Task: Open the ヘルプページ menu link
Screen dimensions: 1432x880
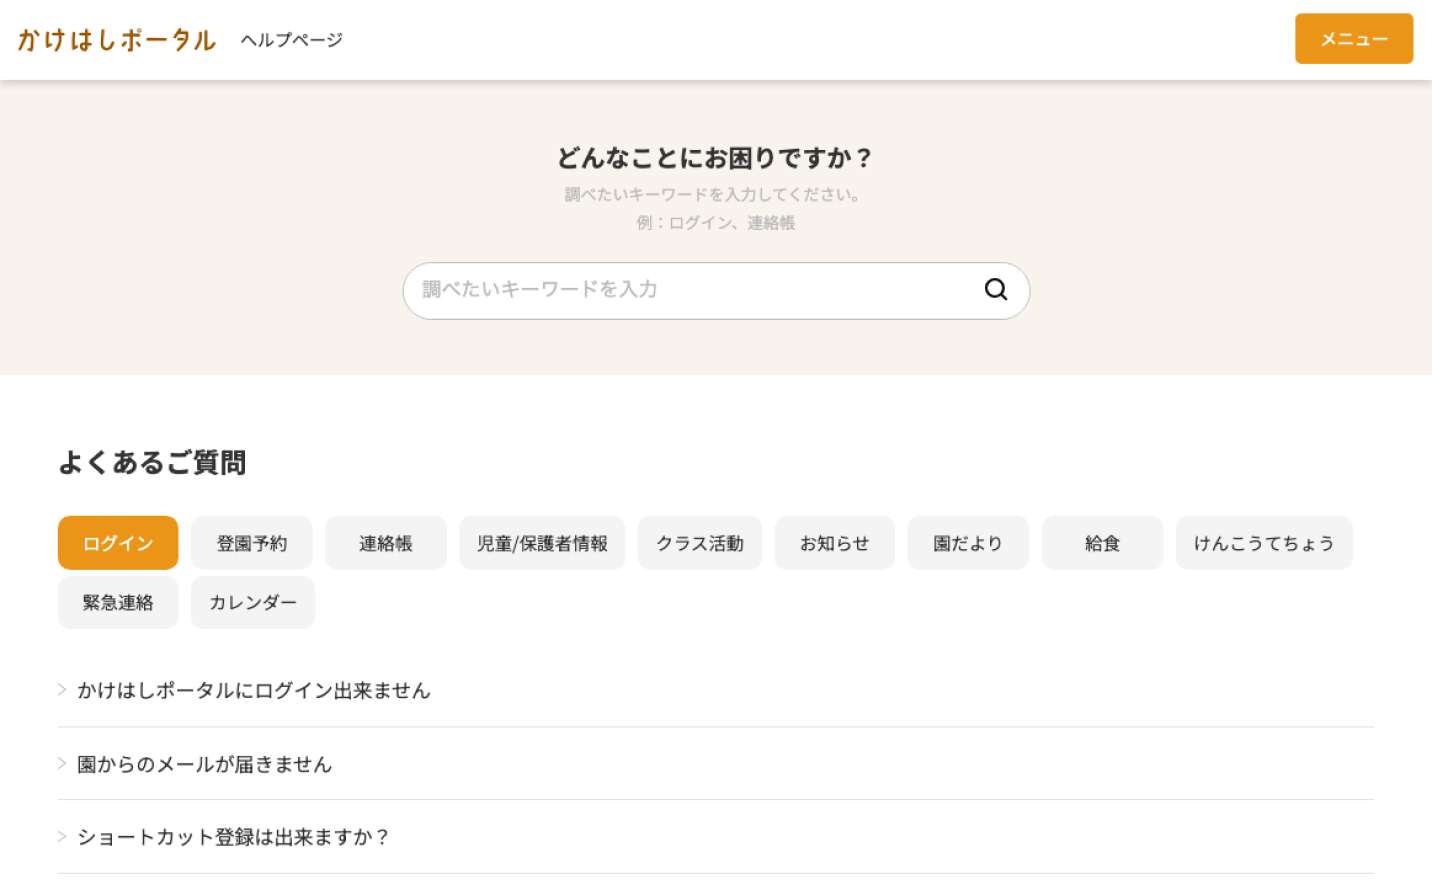Action: [291, 39]
